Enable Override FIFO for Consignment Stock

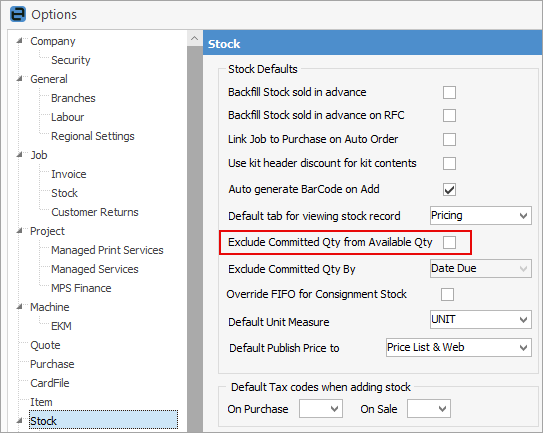447,294
